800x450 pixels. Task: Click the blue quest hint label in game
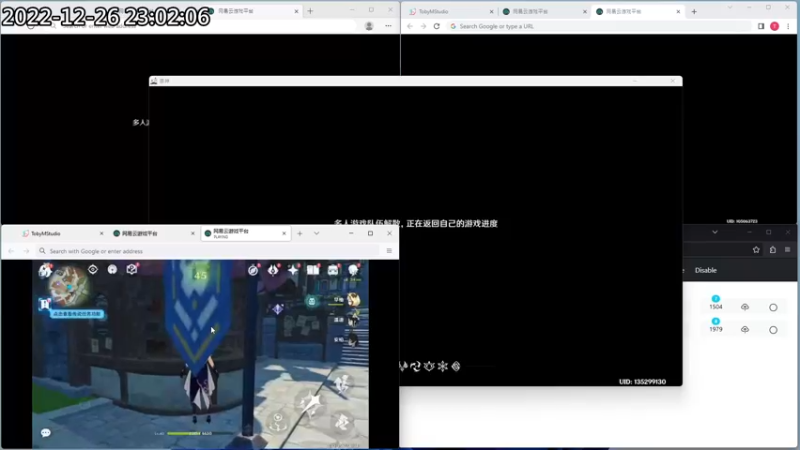[x=77, y=314]
